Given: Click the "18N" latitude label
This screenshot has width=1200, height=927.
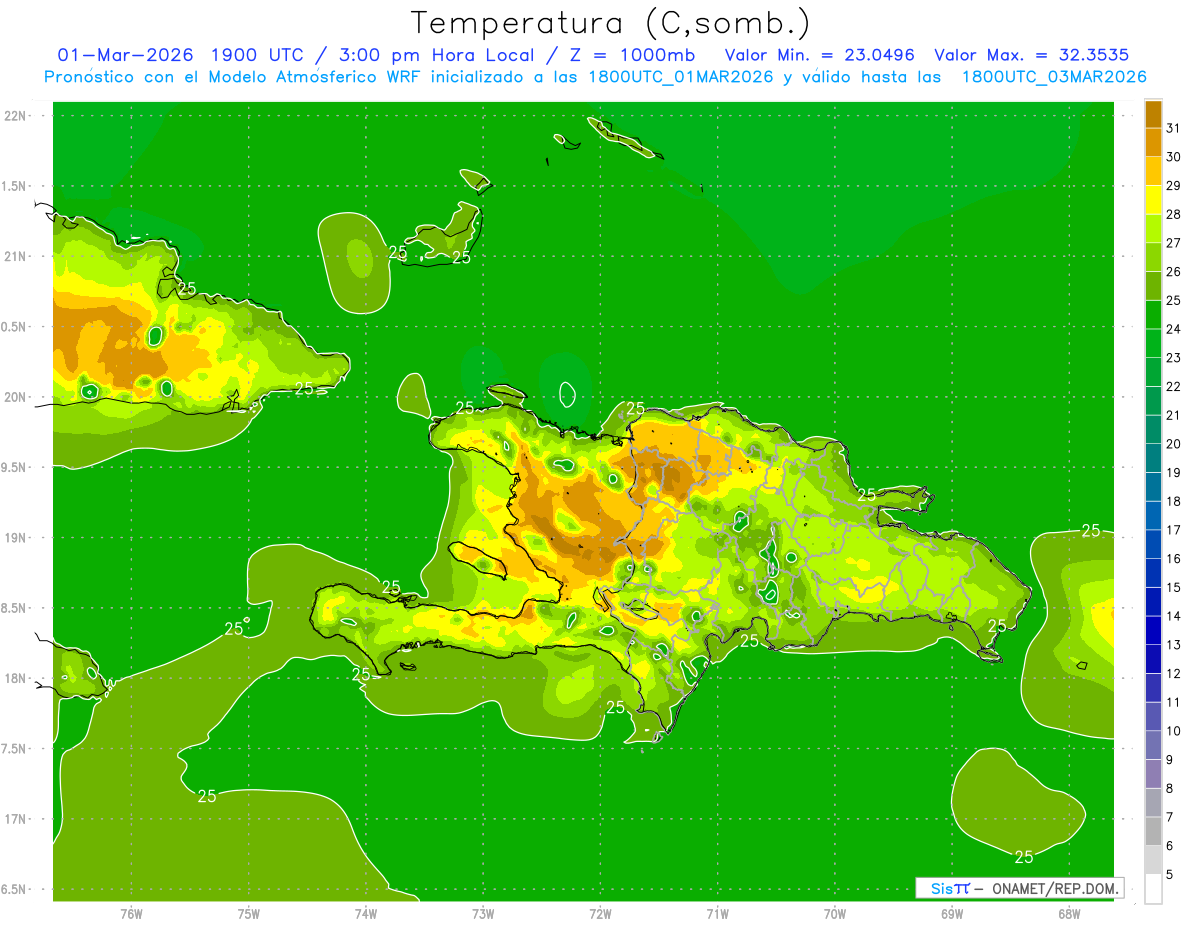Looking at the screenshot, I should click(14, 678).
